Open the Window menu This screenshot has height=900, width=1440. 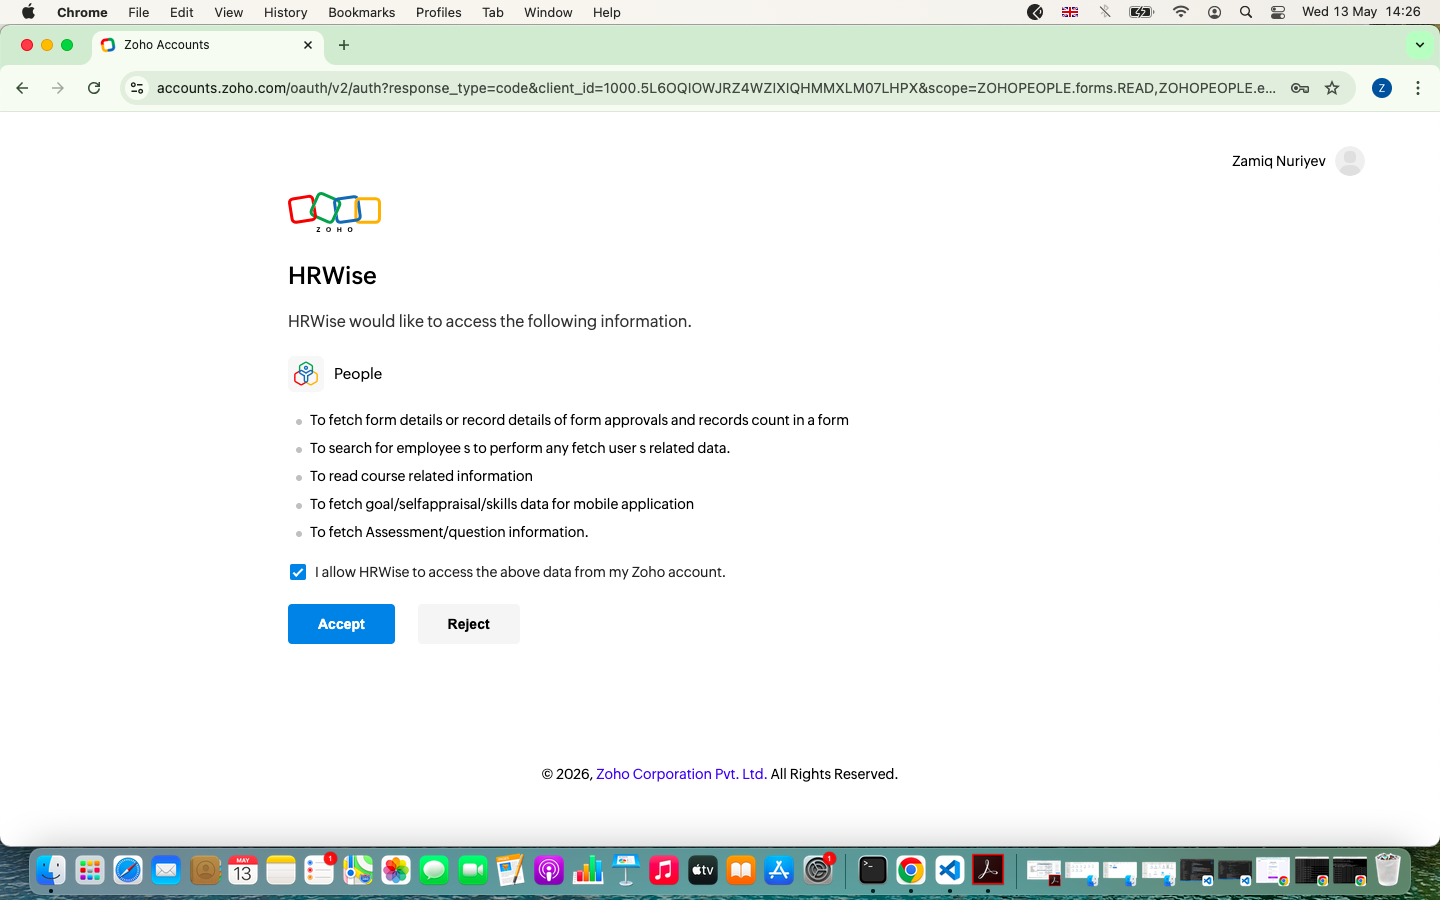point(549,12)
